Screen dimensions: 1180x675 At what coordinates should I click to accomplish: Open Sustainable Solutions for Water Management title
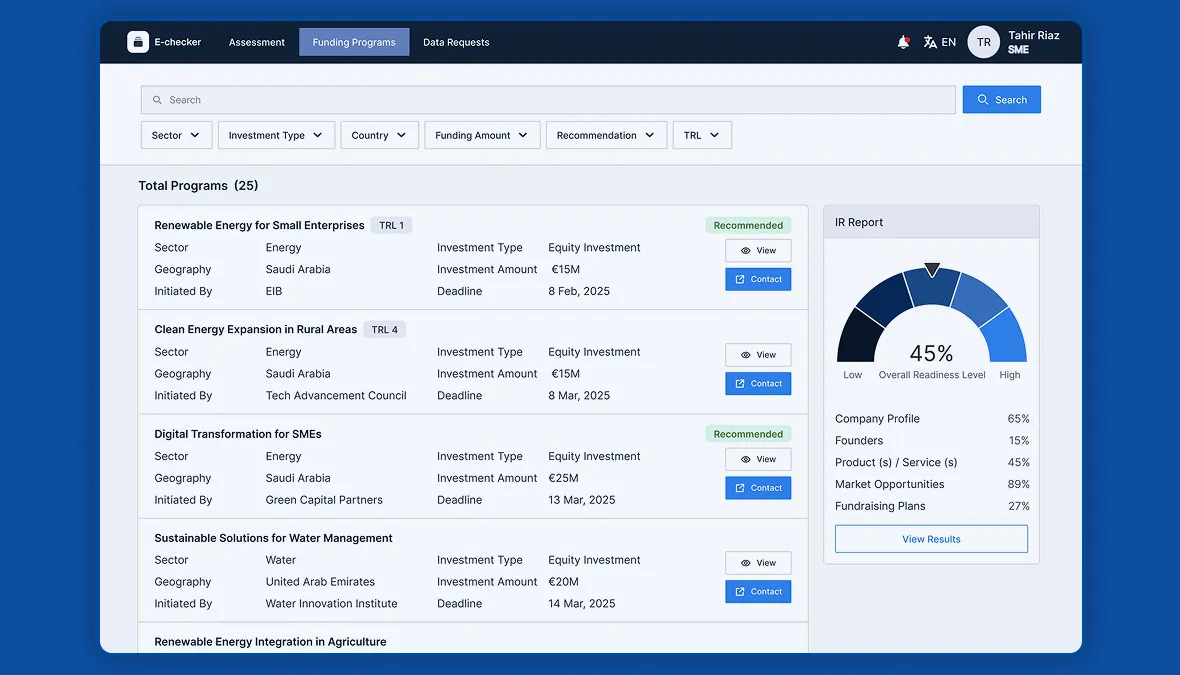(273, 538)
